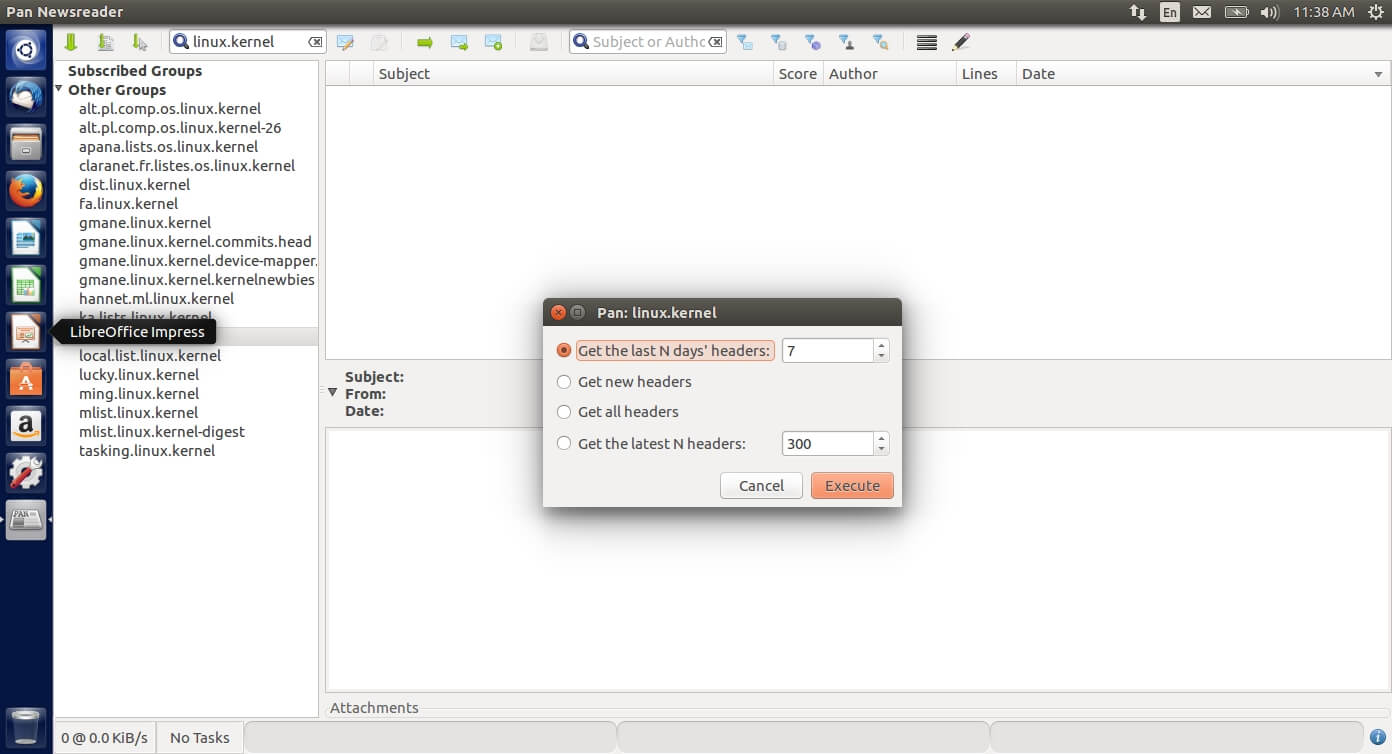1392x754 pixels.
Task: Select the get new headers in subscribed groups icon
Action: coord(106,42)
